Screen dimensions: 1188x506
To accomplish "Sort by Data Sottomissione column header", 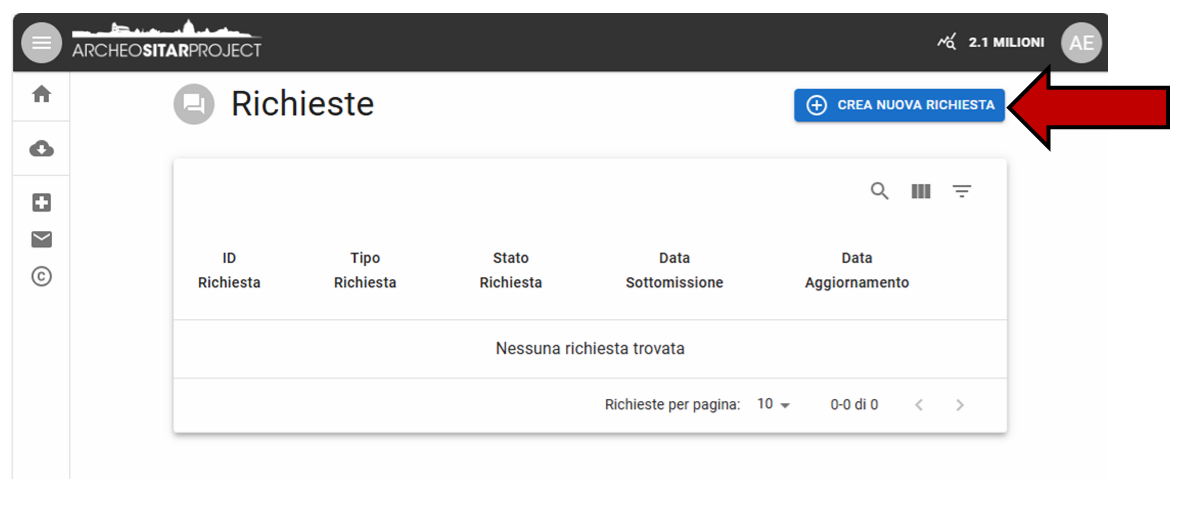I will click(674, 270).
